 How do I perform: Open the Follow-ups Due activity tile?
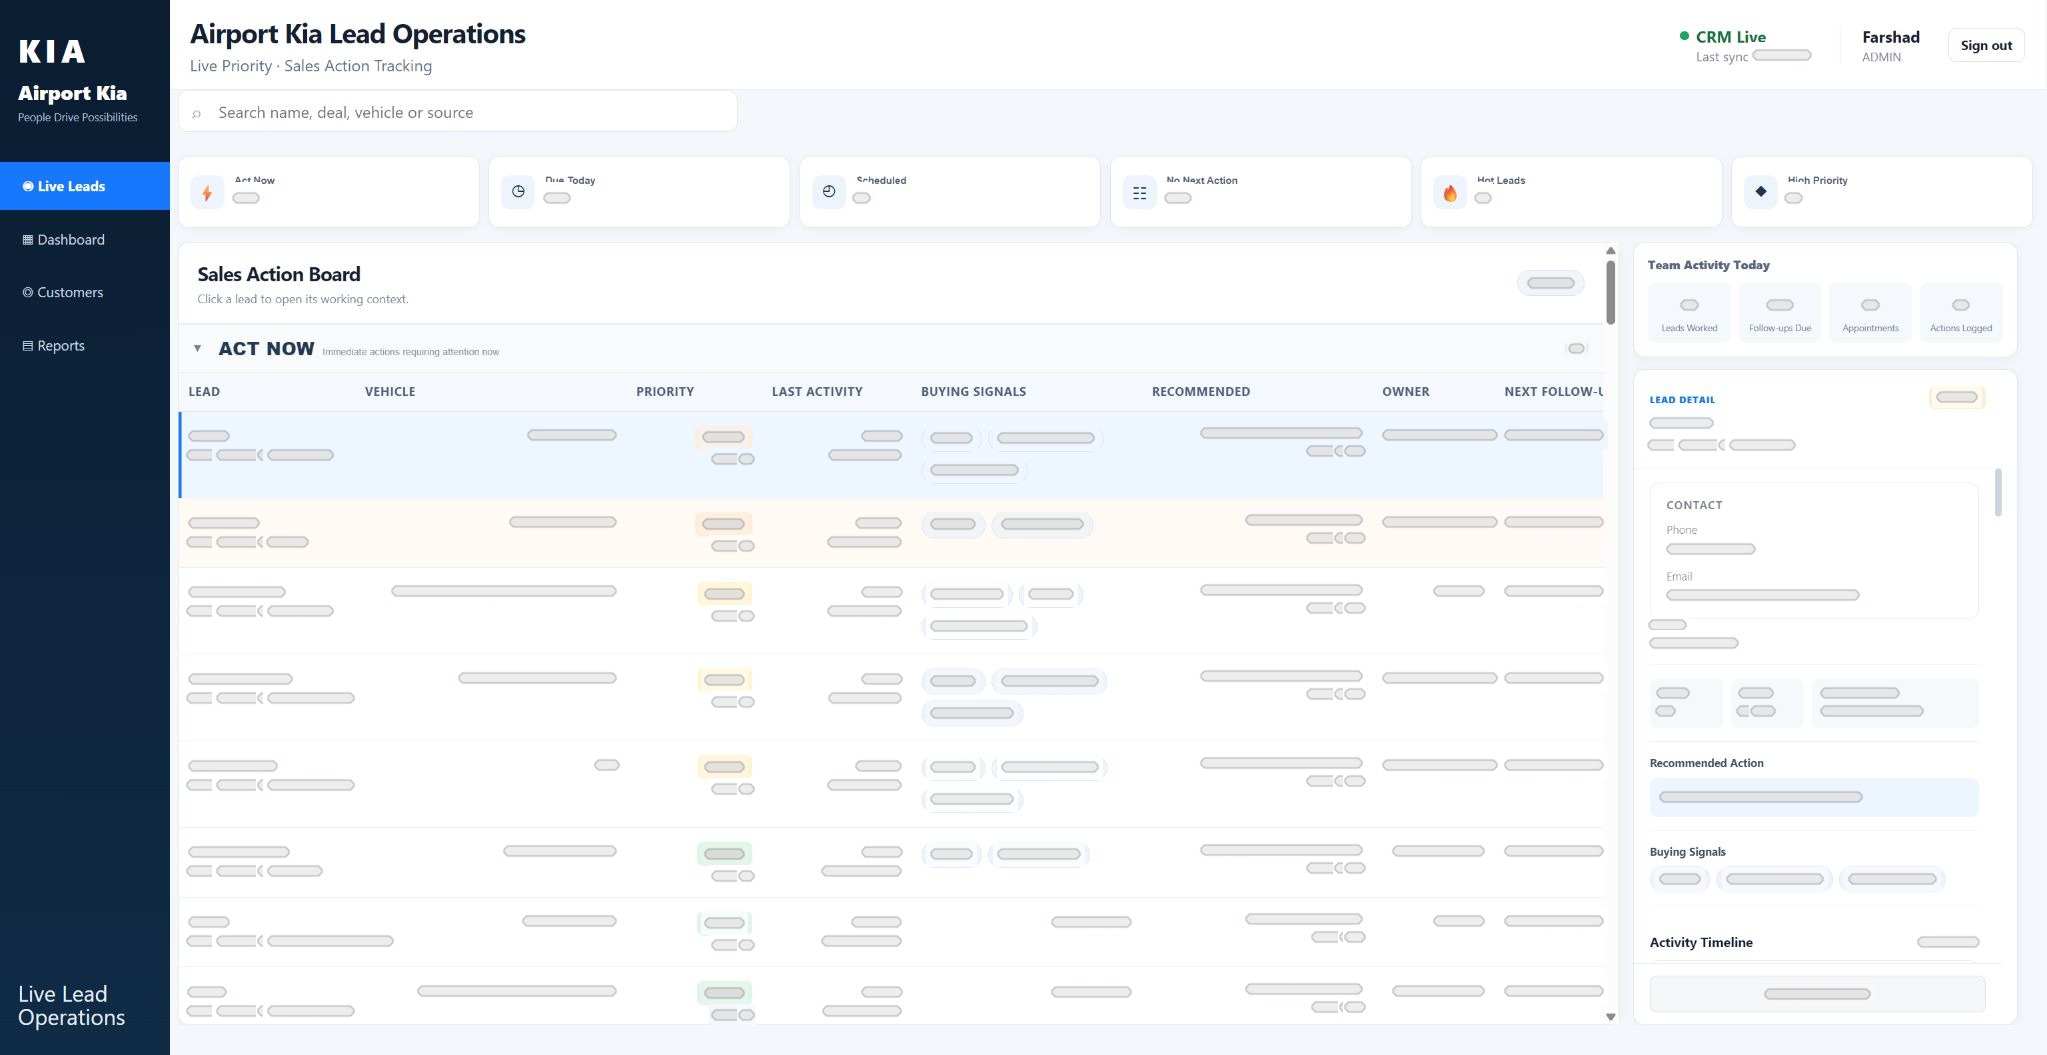1780,313
